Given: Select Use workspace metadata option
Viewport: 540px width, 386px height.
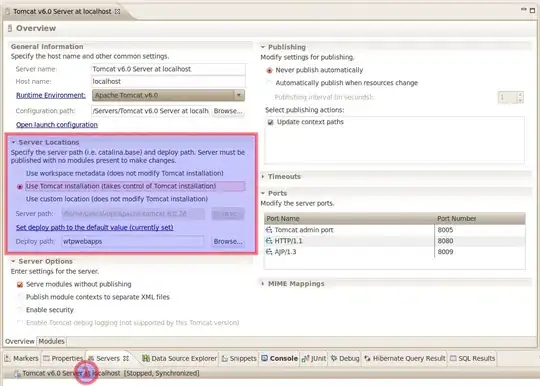Looking at the screenshot, I should click(20, 173).
